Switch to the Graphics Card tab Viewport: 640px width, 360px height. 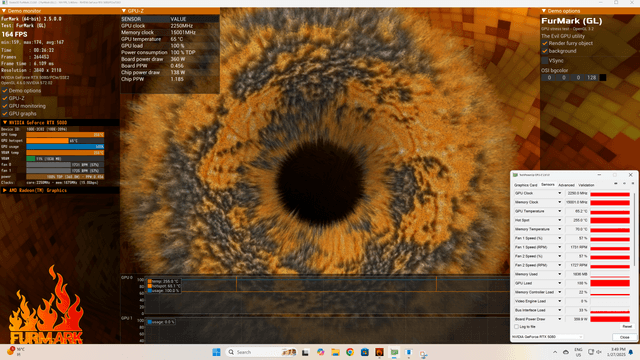526,185
